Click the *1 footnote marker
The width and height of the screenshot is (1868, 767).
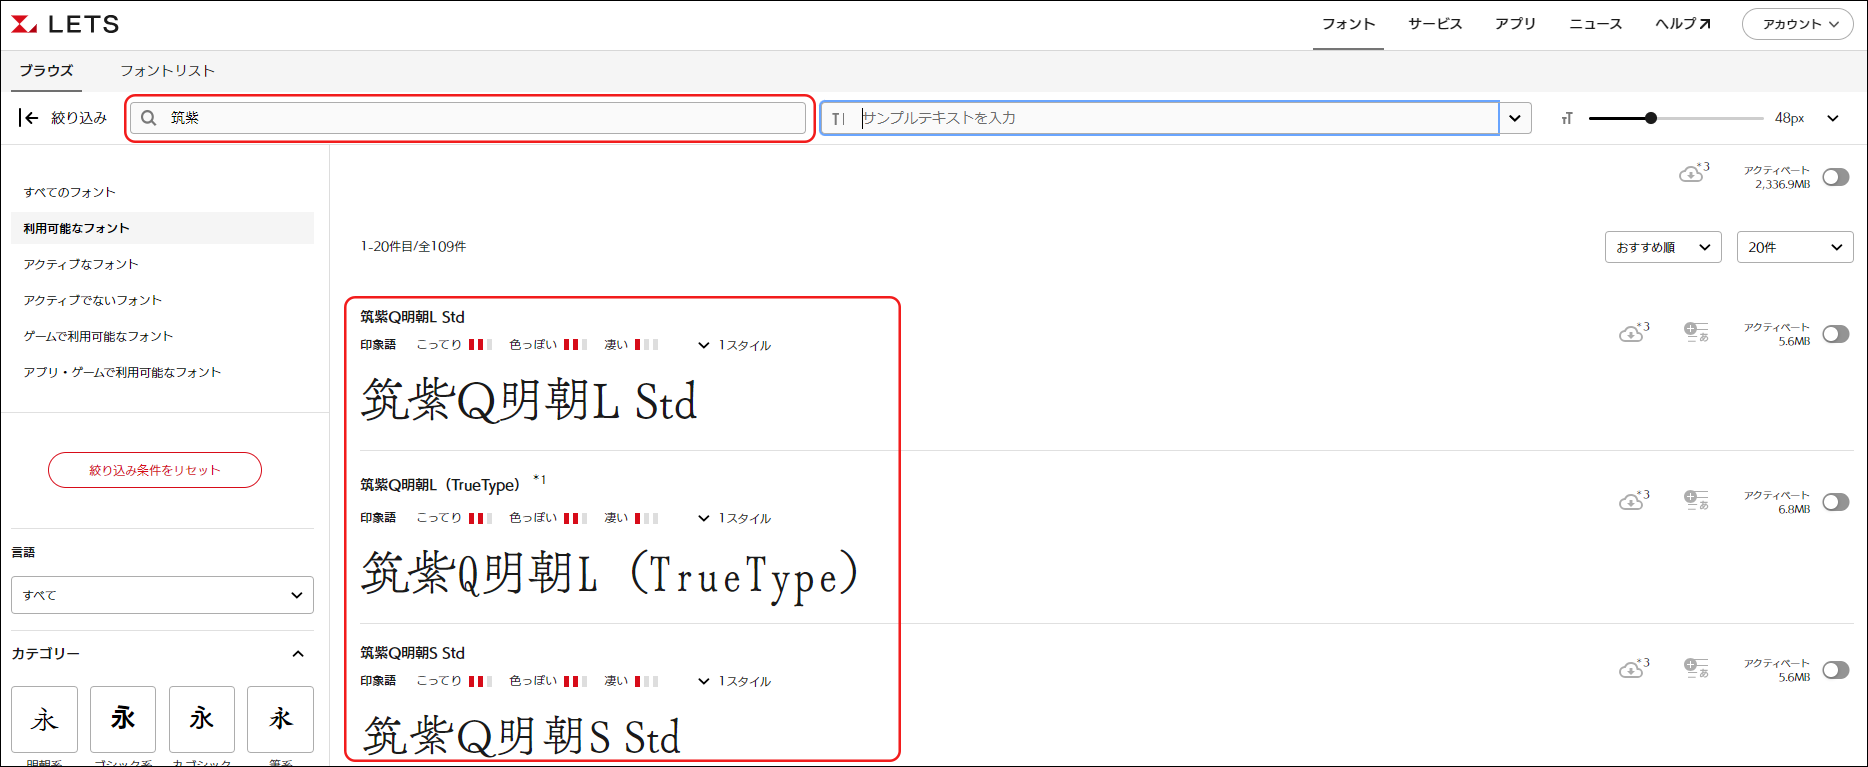(539, 480)
